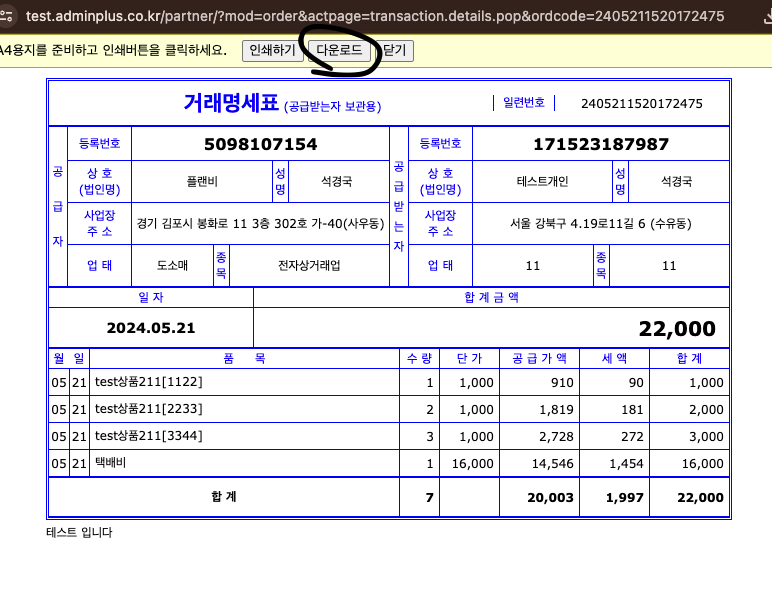772x610 pixels.
Task: Click the URL text in the address bar
Action: pos(375,16)
